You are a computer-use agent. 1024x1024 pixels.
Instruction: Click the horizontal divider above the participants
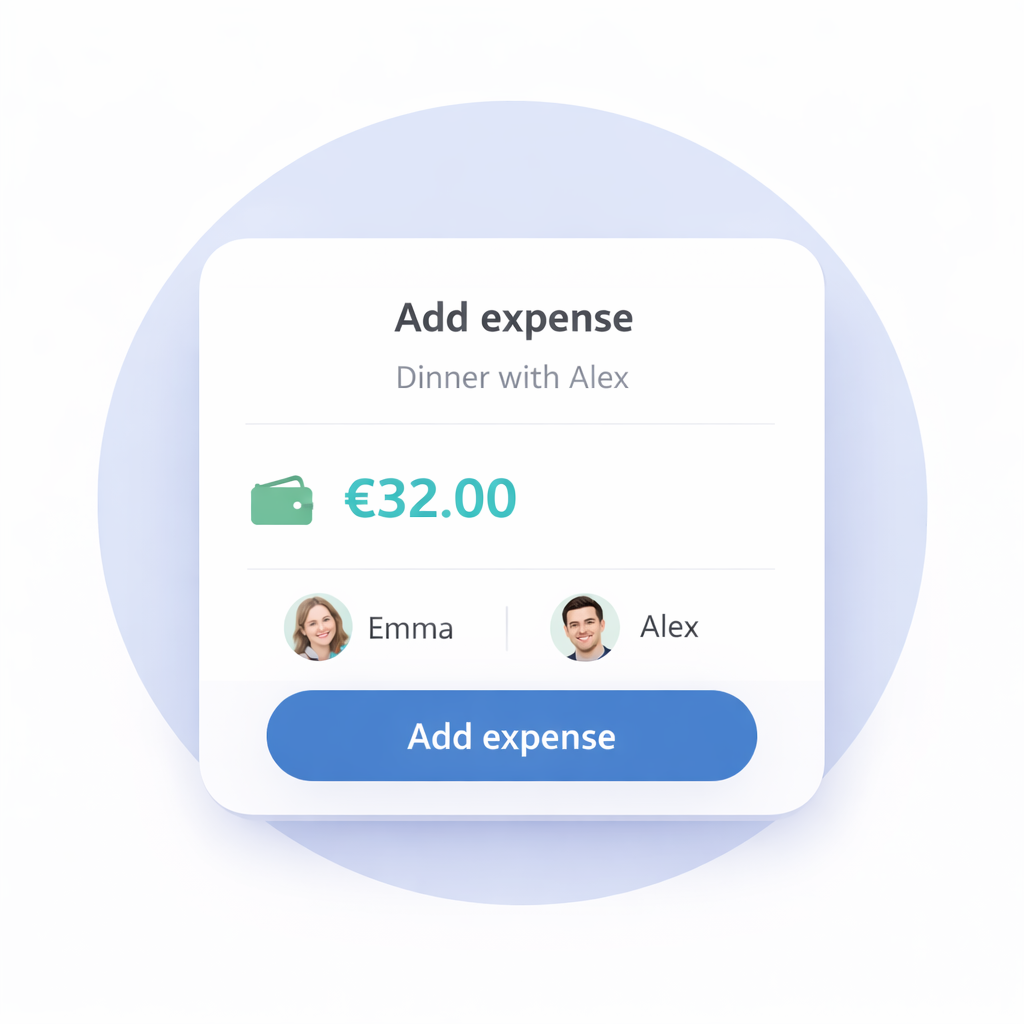click(x=510, y=569)
